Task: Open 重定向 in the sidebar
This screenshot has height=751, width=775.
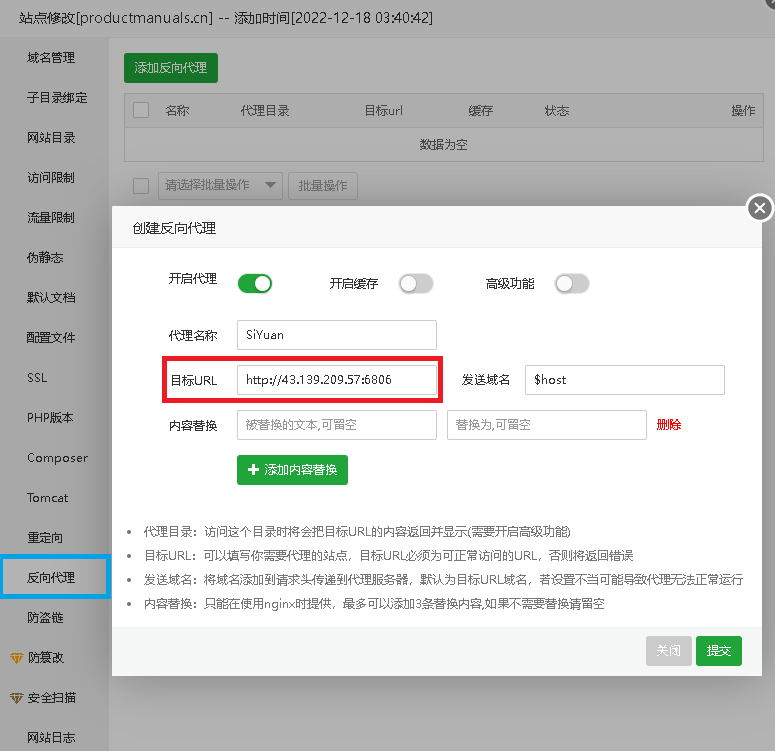Action: 45,538
